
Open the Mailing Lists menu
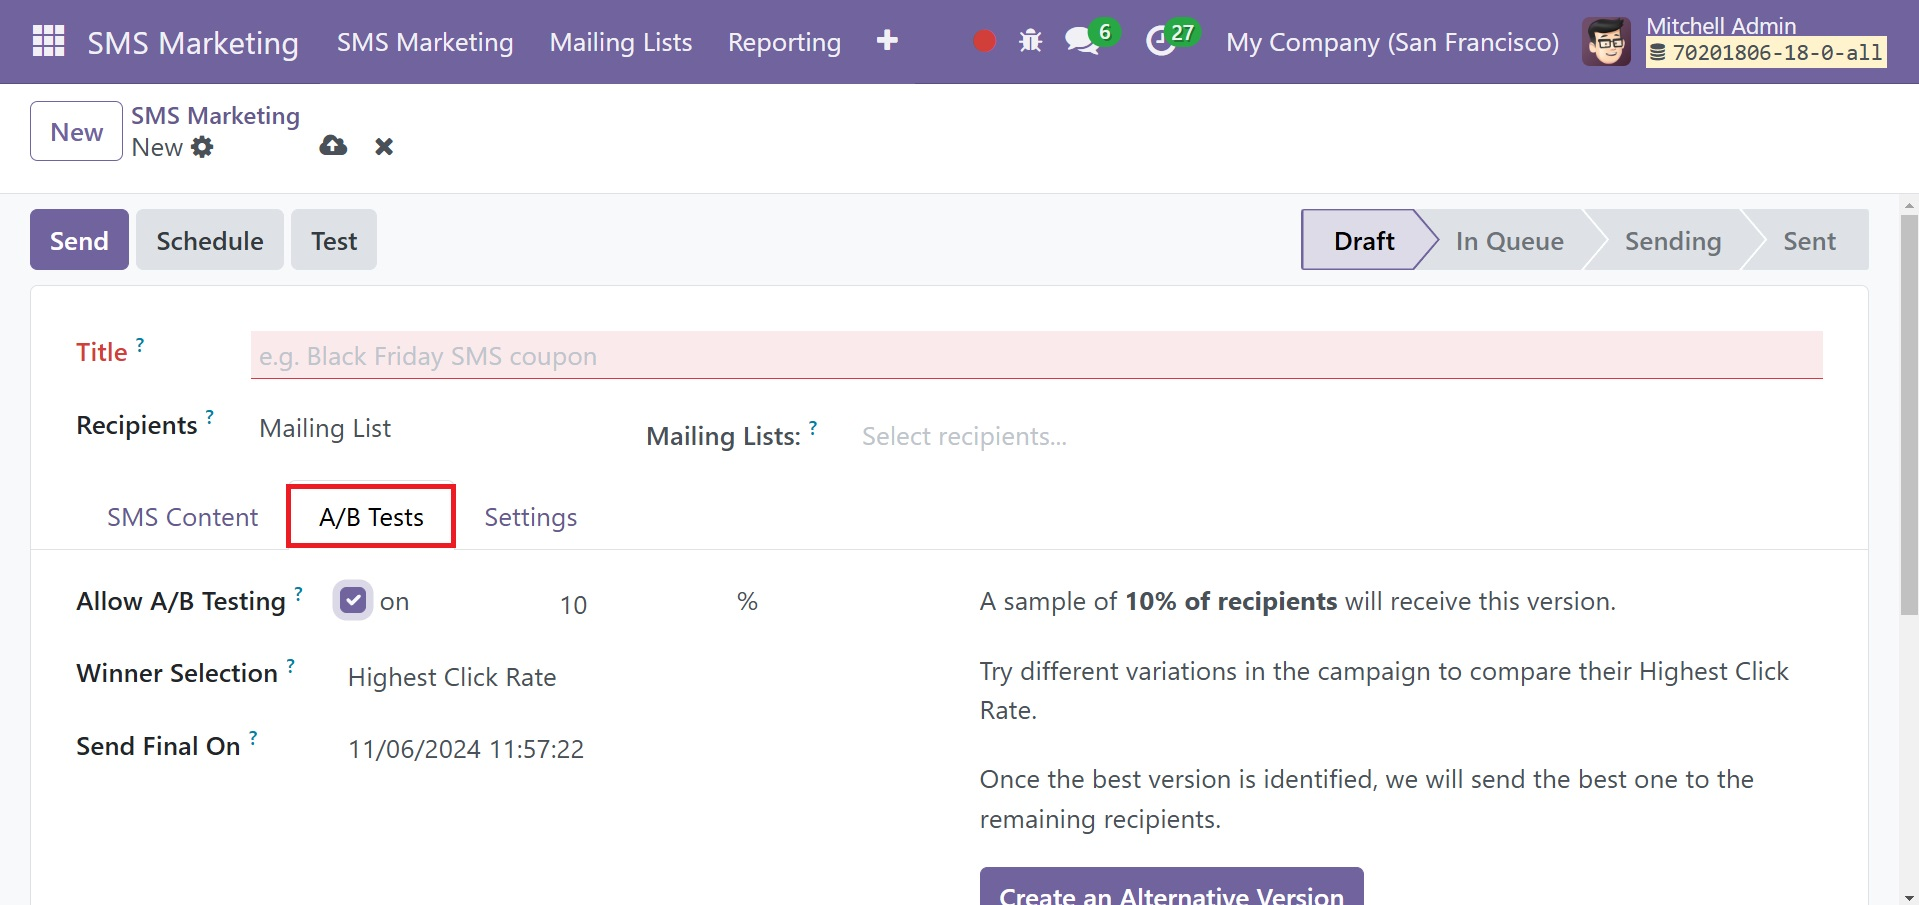pos(621,42)
